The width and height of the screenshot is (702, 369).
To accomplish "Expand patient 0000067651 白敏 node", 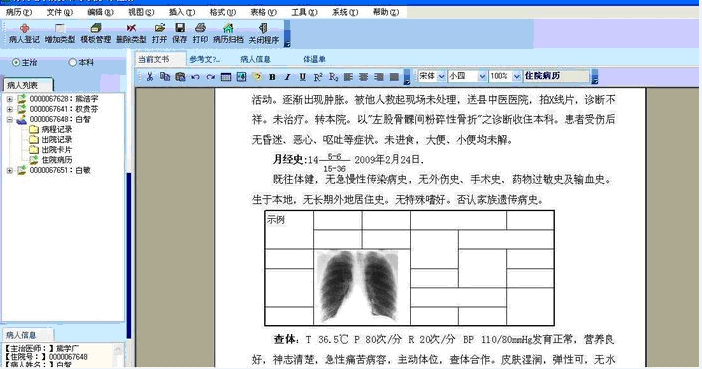I will (x=9, y=170).
